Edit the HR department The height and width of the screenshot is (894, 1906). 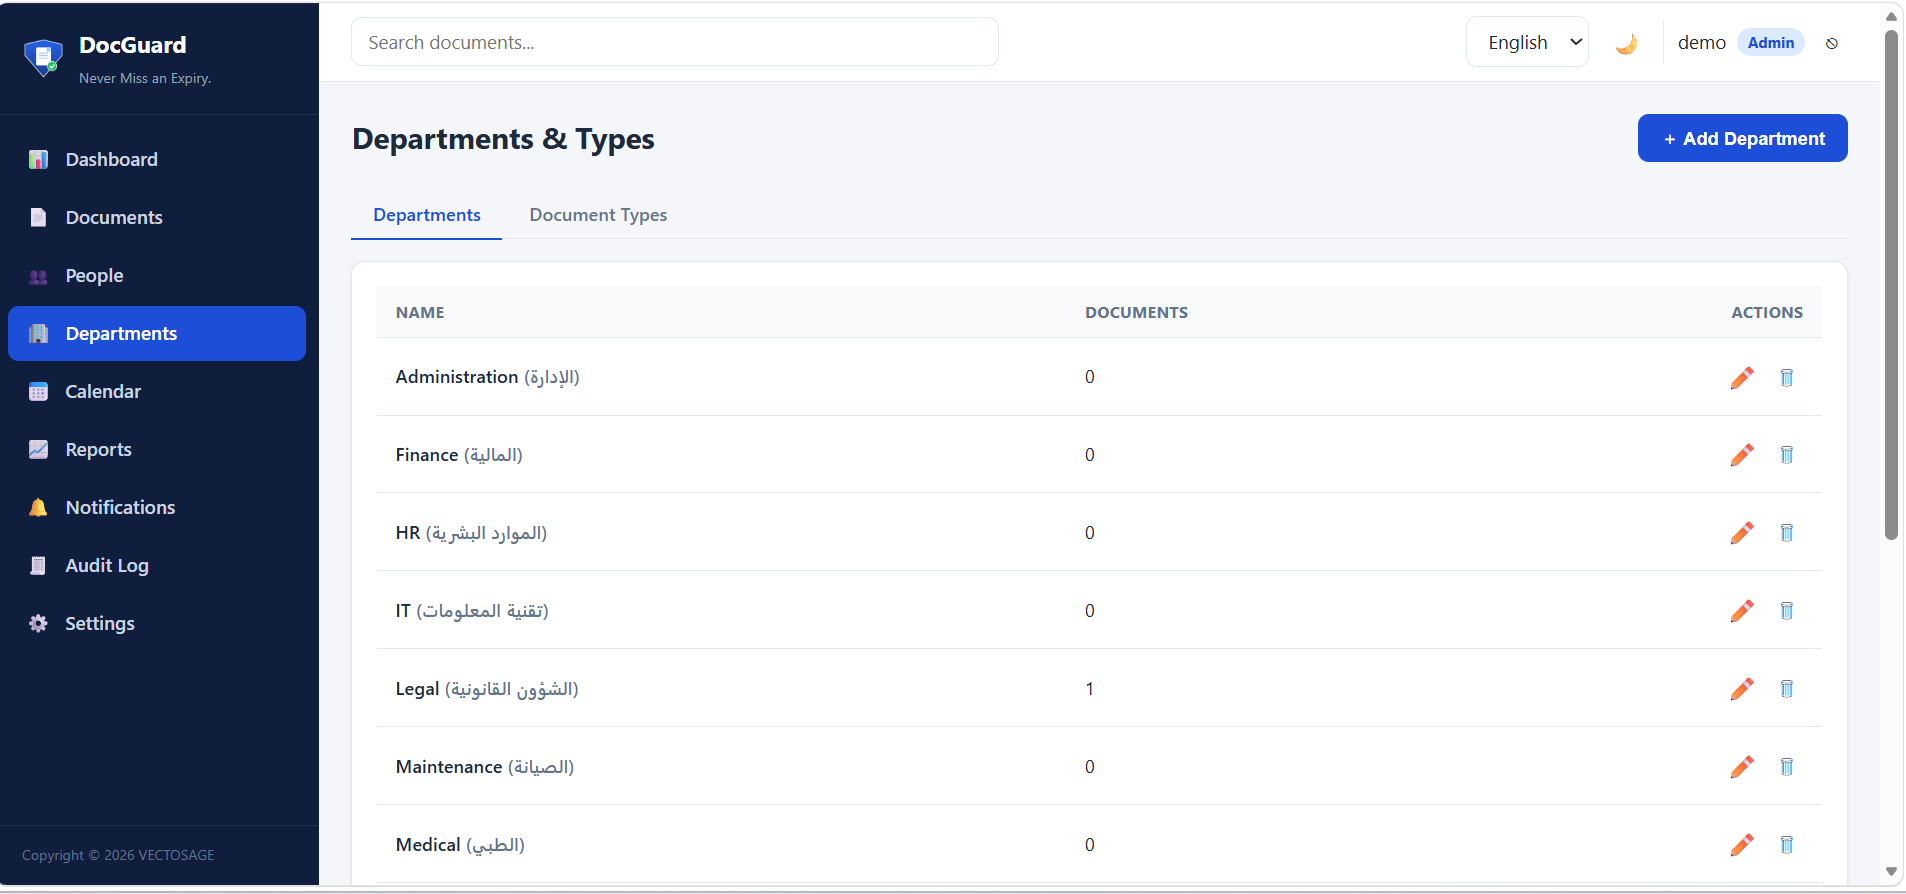click(1742, 533)
